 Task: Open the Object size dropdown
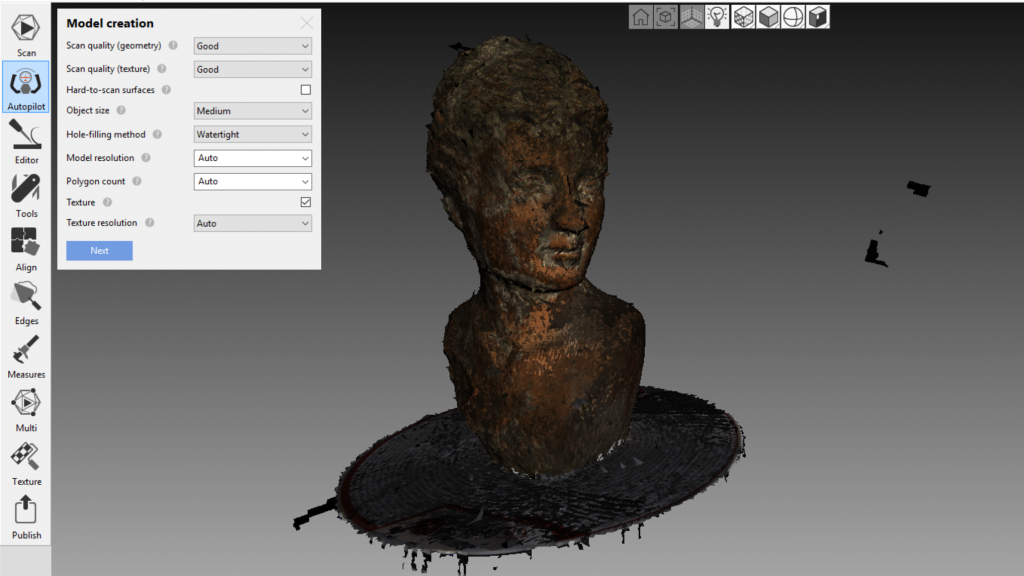(252, 111)
